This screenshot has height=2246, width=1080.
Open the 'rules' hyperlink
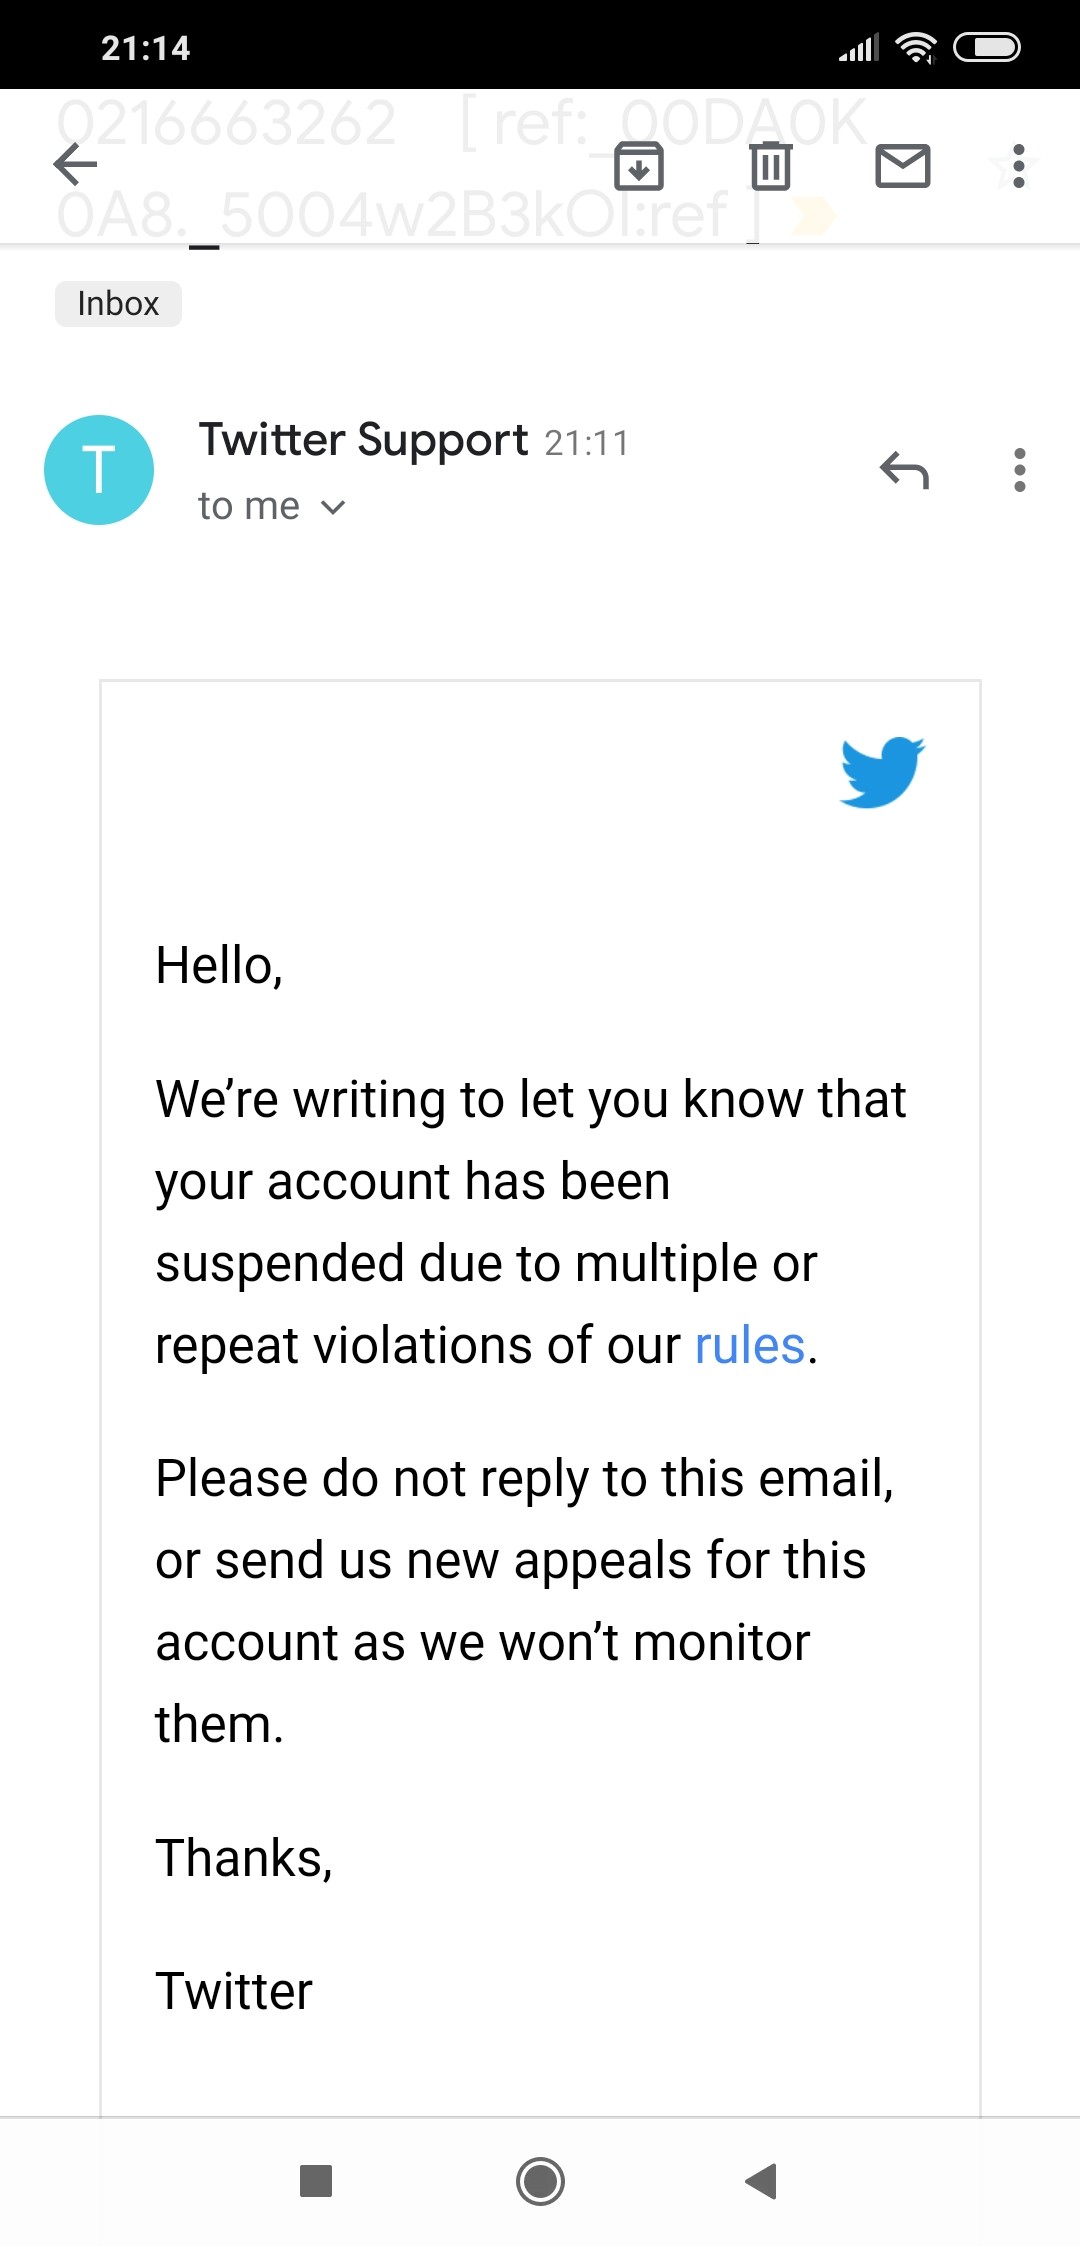[750, 1345]
